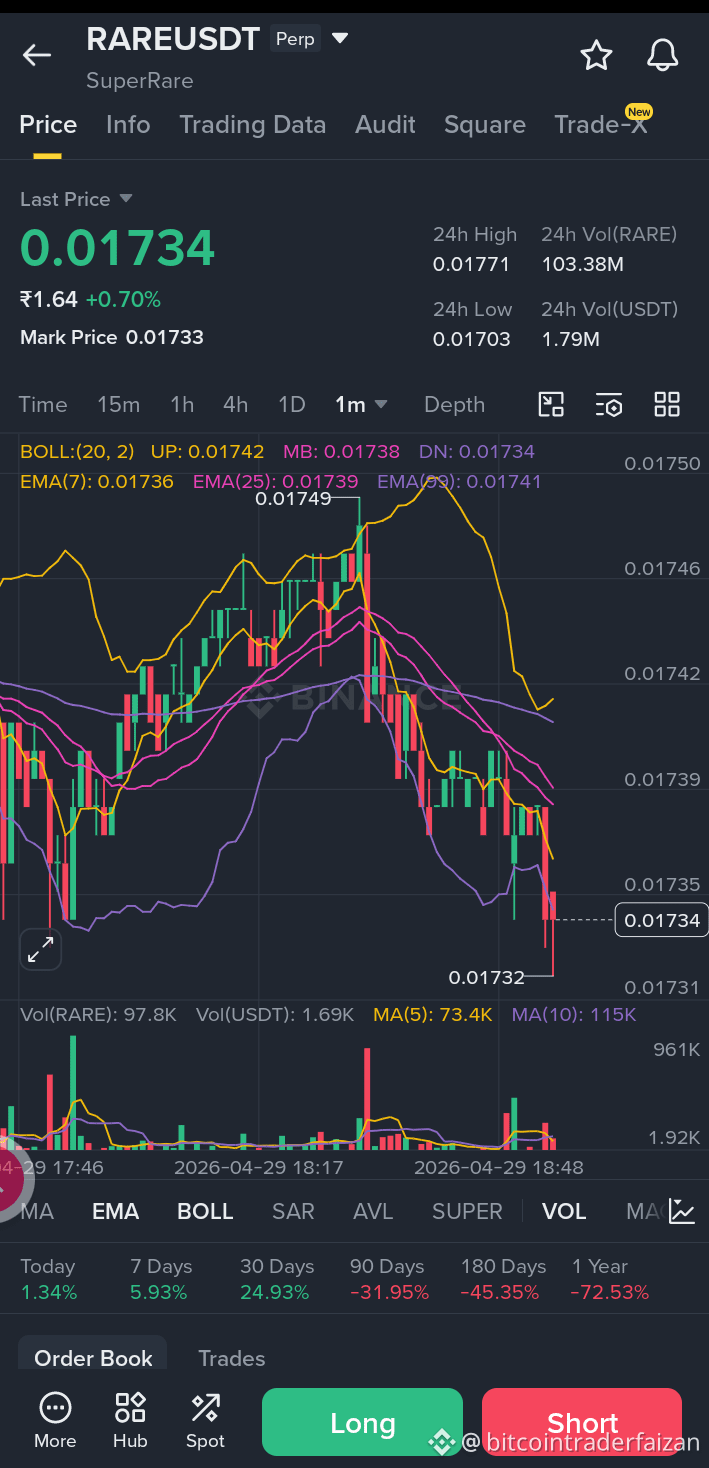Viewport: 709px width, 1468px height.
Task: Add RAREUSDT to favorites with the star
Action: tap(596, 55)
